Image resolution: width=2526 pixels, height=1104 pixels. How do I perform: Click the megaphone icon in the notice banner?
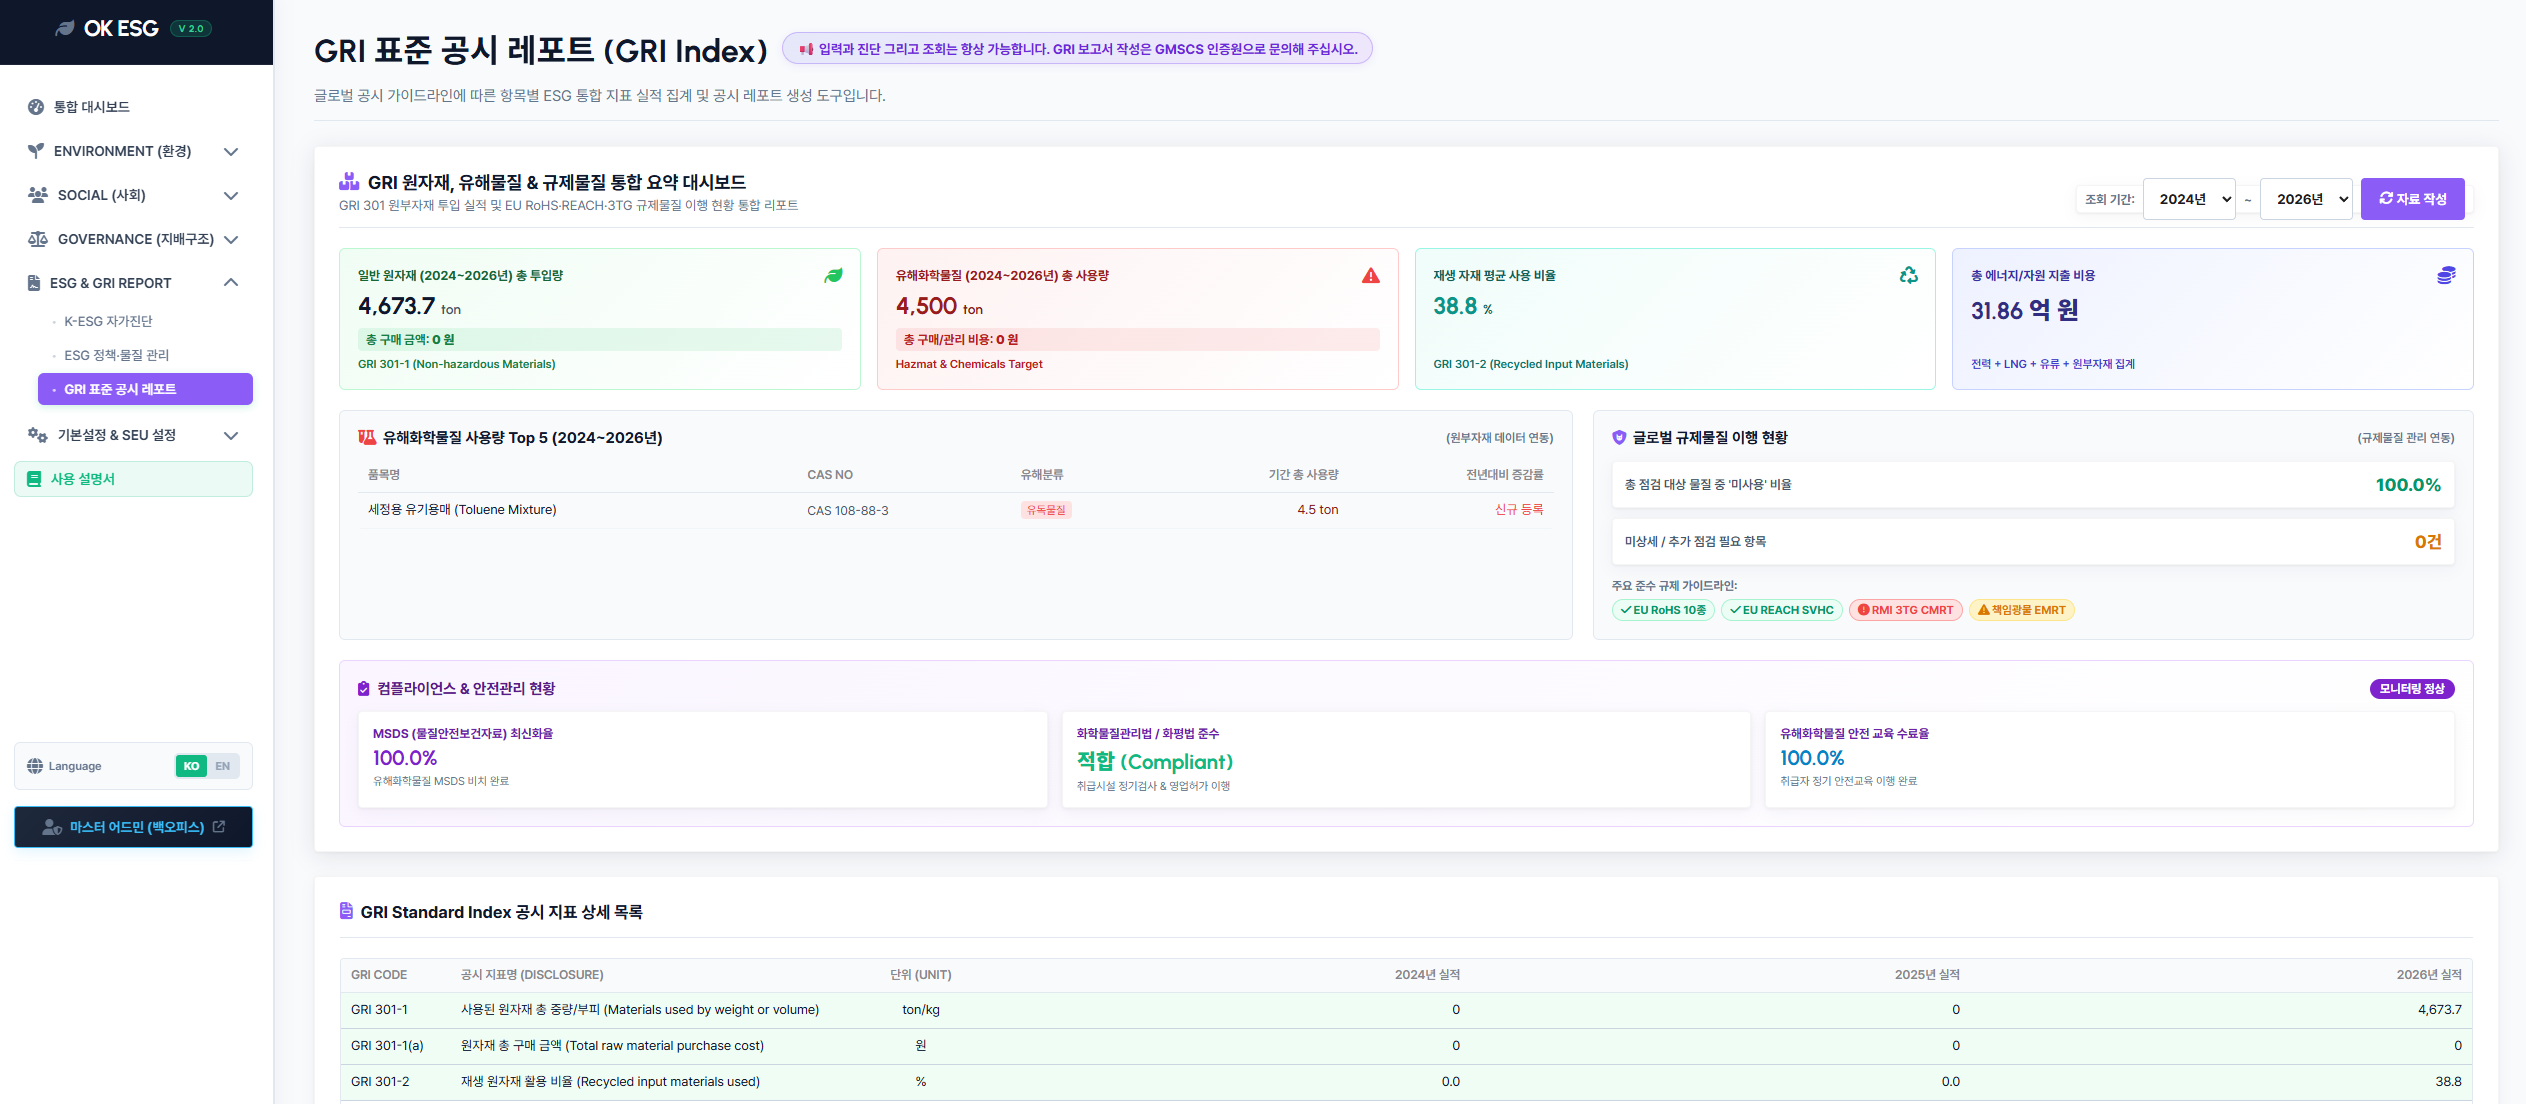(806, 49)
